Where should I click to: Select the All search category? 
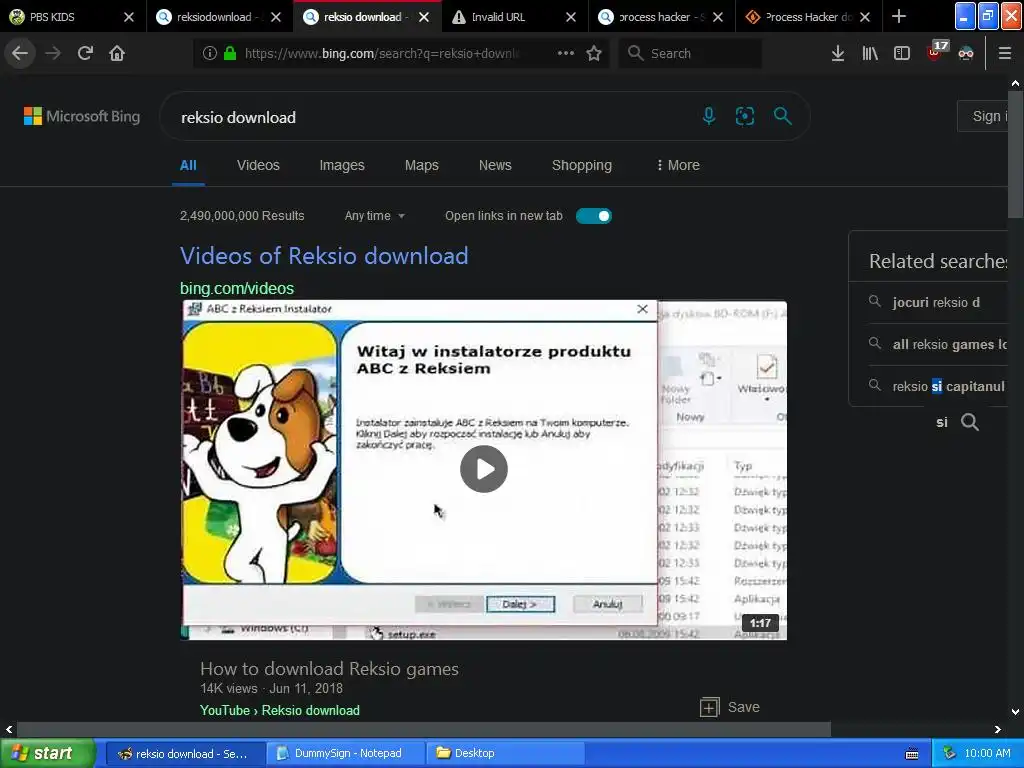point(188,165)
